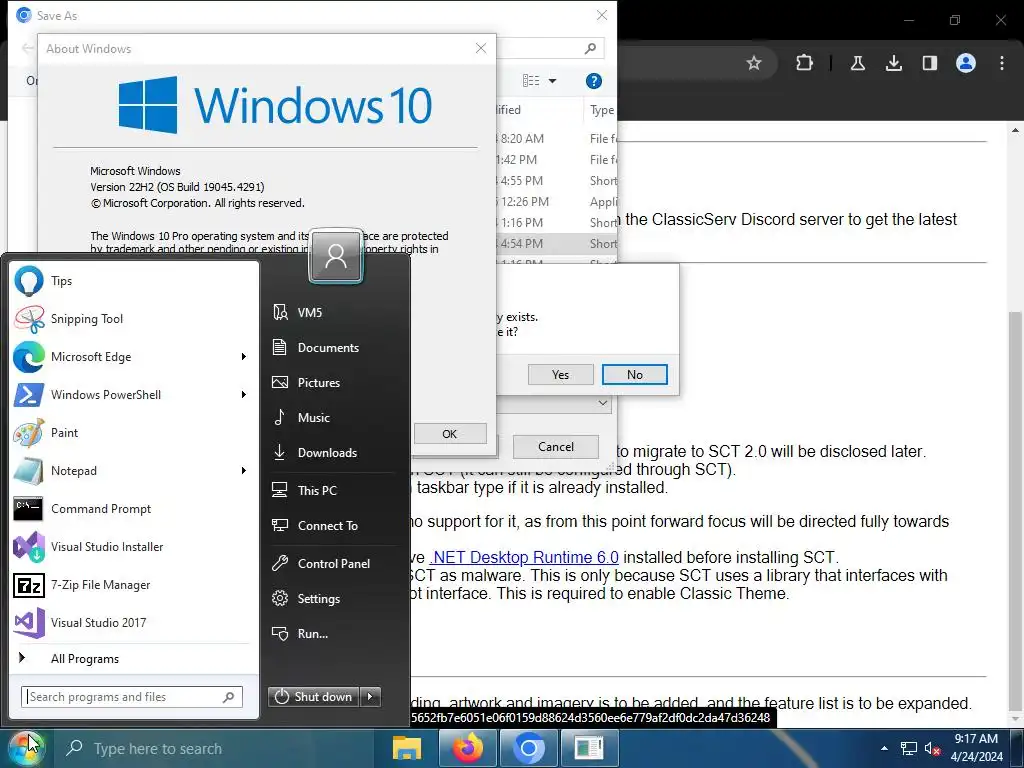
Task: Launch Command Prompt
Action: click(134, 509)
